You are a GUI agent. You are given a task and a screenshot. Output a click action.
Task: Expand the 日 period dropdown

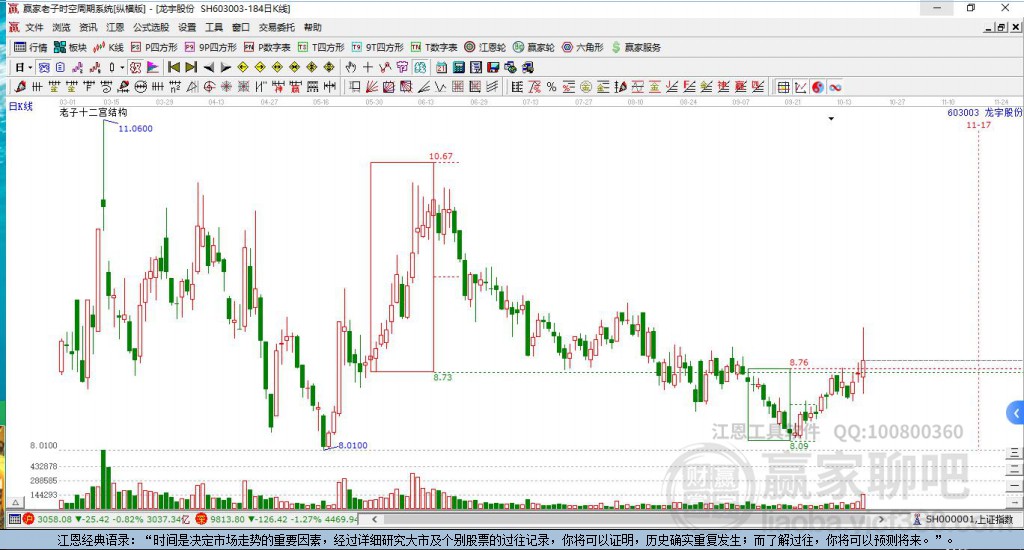(x=30, y=67)
